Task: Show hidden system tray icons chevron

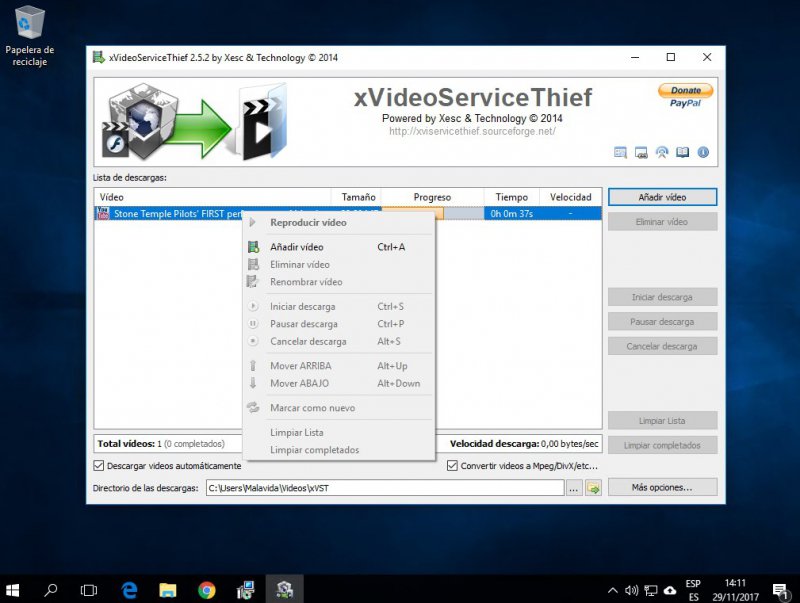Action: (612, 590)
